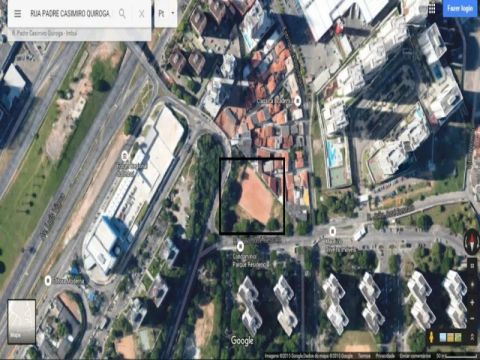The image size is (480, 360).
Task: Click the Terminal Rodoviário place marker
Action: pos(125,155)
